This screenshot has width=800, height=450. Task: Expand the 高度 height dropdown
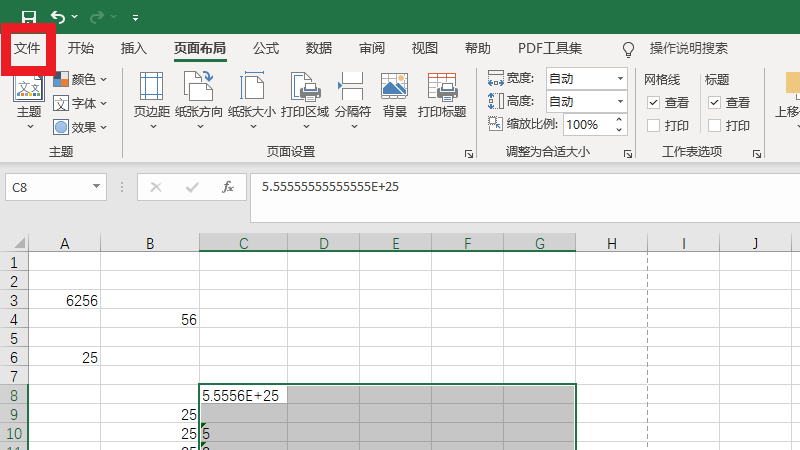click(619, 101)
